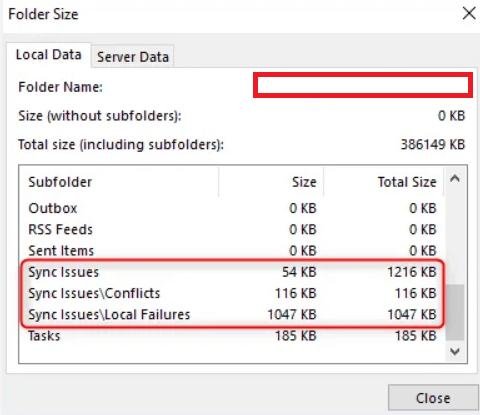Click the Total size 386149 KB value
This screenshot has height=415, width=480.
[433, 145]
